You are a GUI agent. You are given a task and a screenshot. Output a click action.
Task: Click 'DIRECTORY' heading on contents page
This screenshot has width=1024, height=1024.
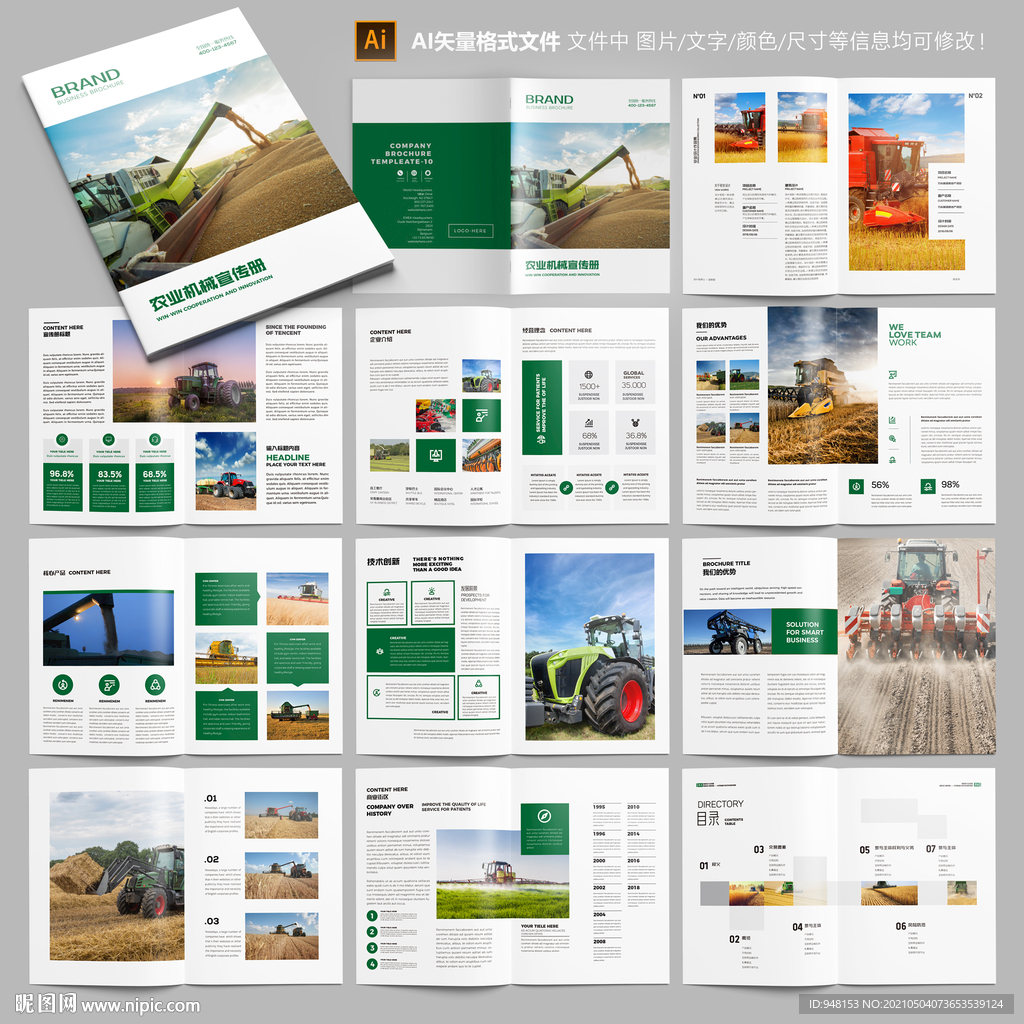pyautogui.click(x=720, y=803)
